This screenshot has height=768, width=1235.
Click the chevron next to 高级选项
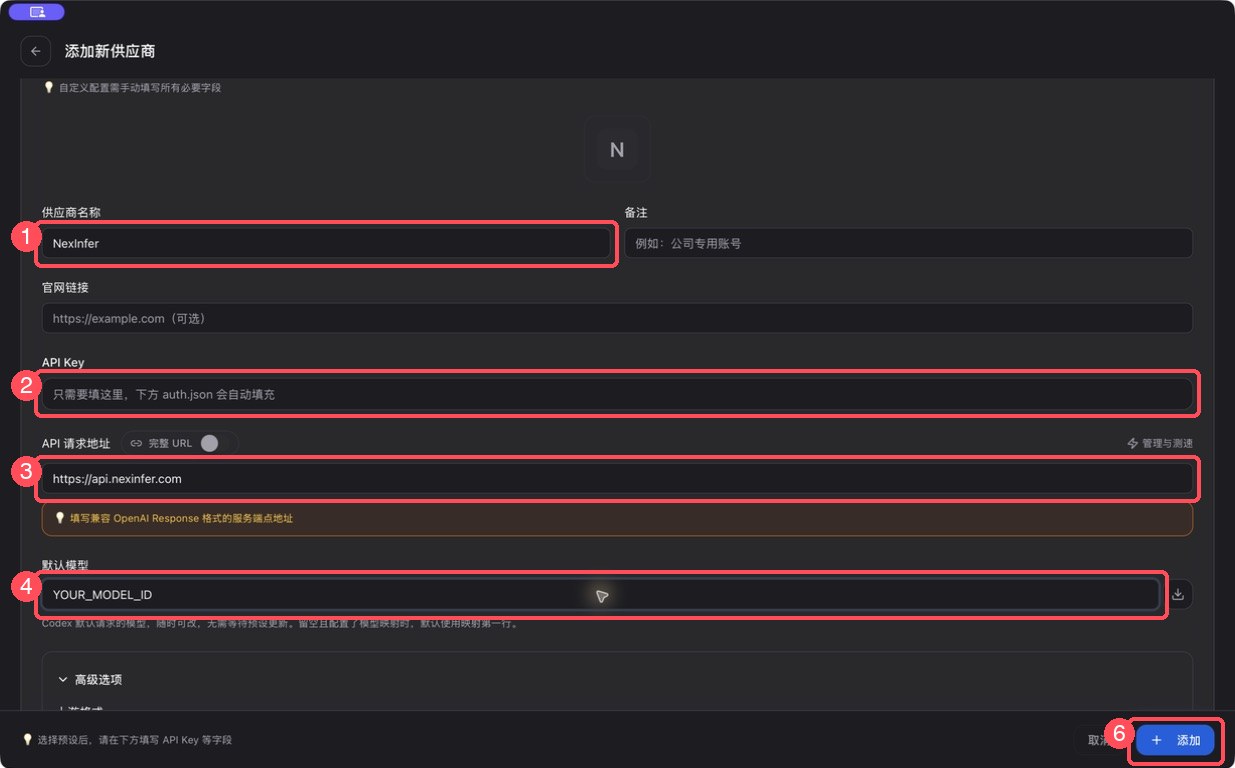(x=64, y=680)
